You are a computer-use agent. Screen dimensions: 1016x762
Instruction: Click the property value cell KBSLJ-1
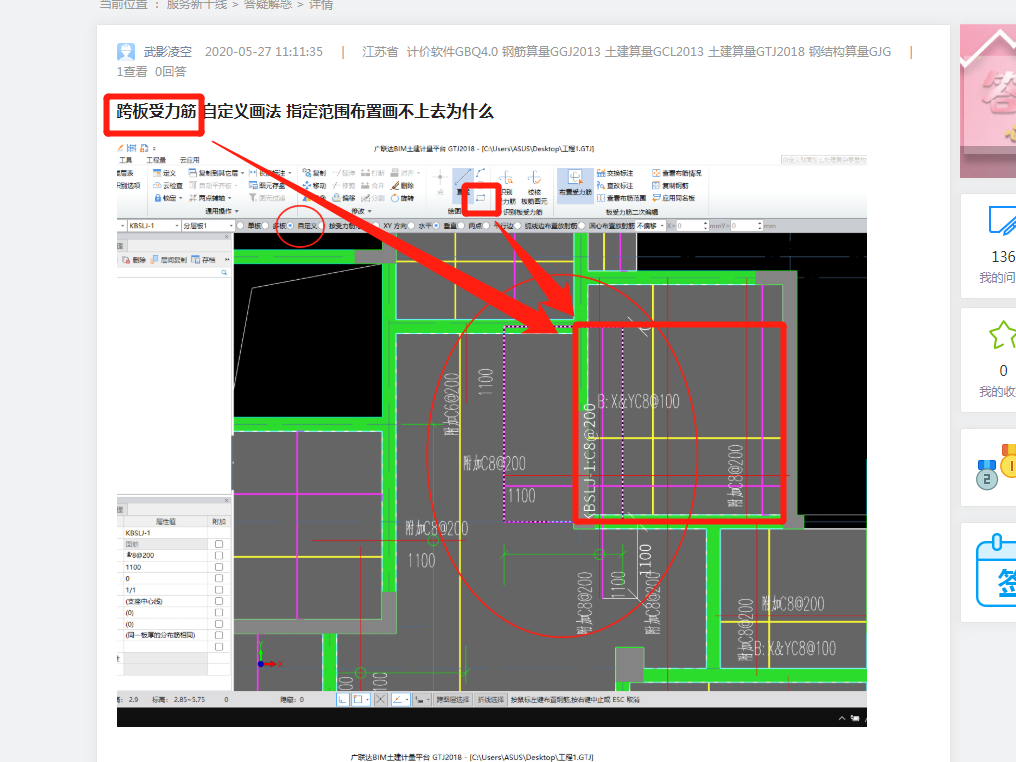[165, 533]
